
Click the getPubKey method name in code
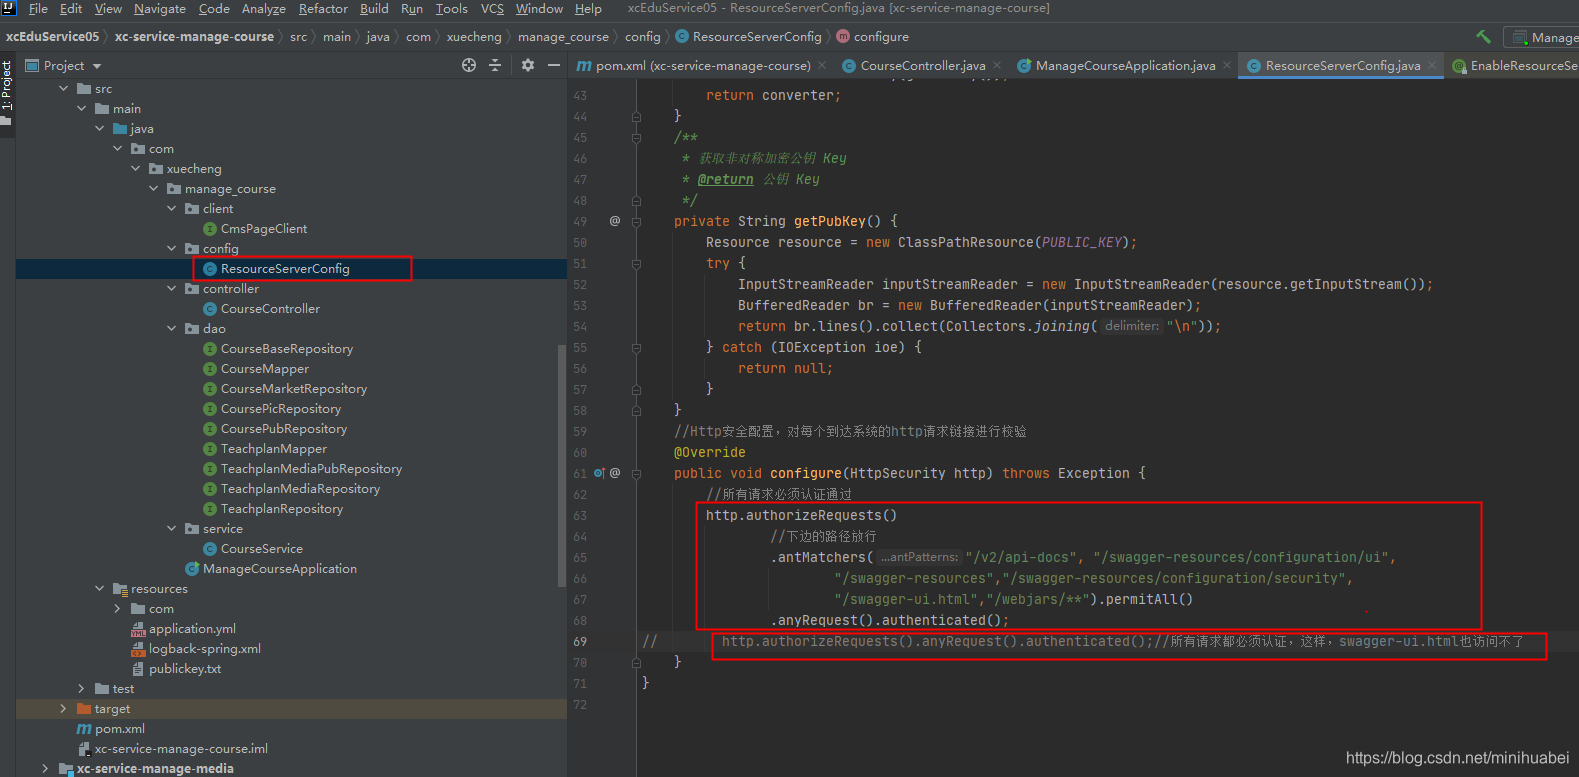(x=830, y=221)
